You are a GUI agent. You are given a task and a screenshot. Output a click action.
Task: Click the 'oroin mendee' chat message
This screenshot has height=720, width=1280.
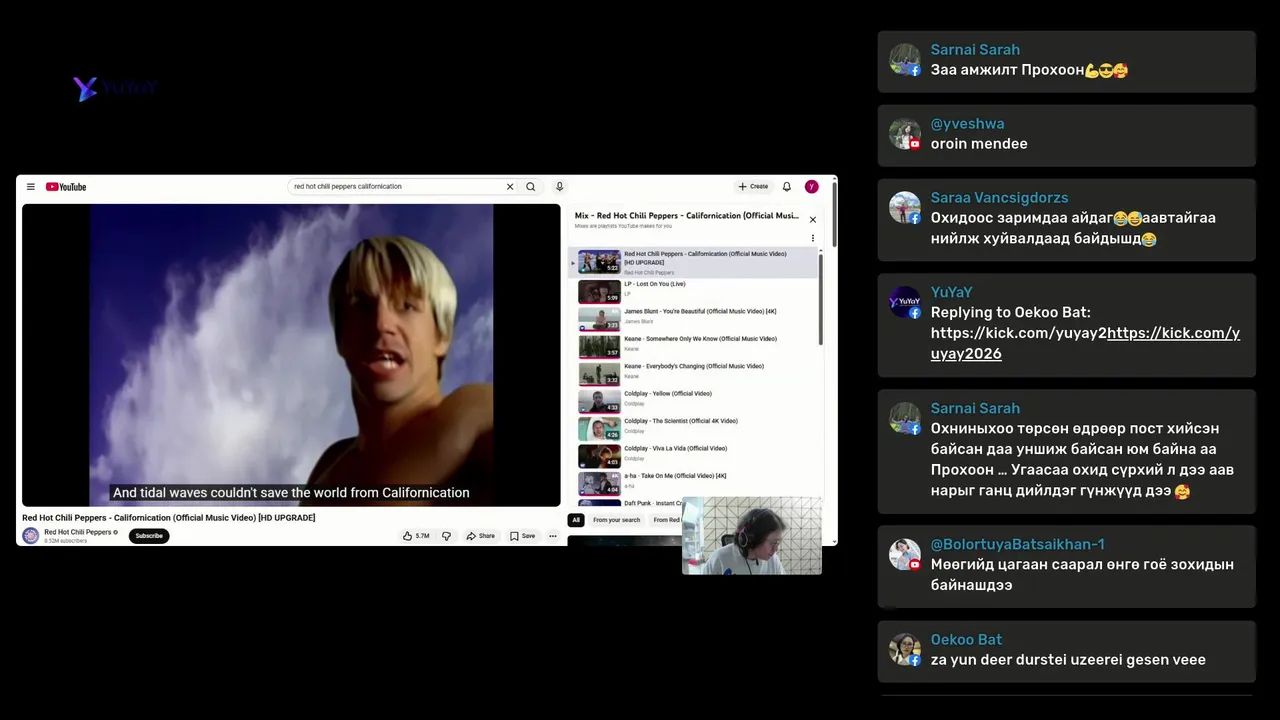coord(979,144)
